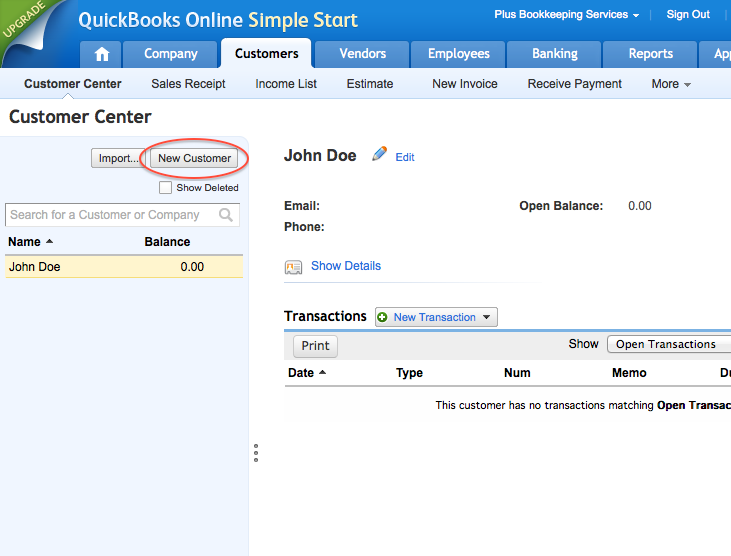Click the Name column sort arrow
Screen dimensions: 731x556
click(49, 241)
